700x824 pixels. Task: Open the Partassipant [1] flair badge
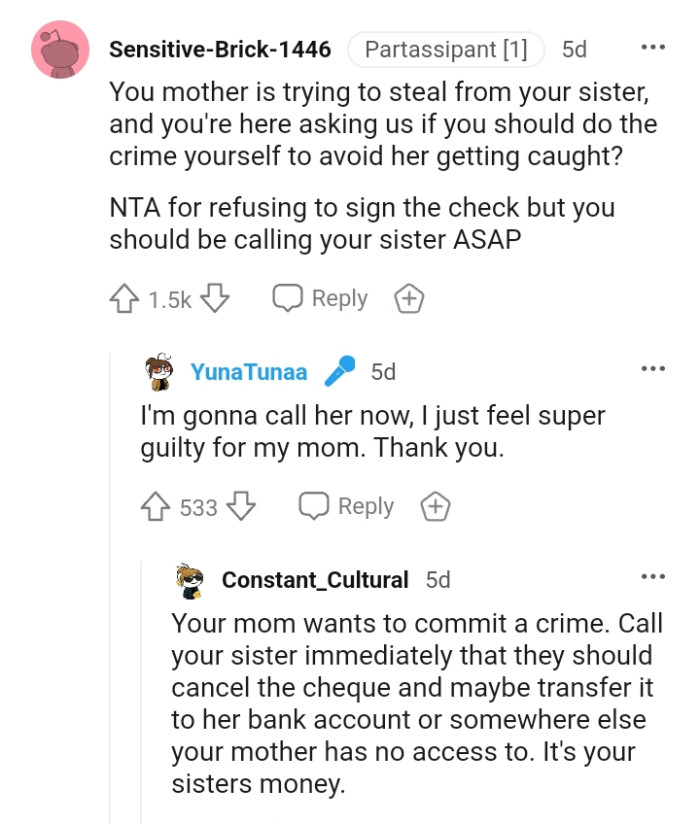tap(446, 48)
